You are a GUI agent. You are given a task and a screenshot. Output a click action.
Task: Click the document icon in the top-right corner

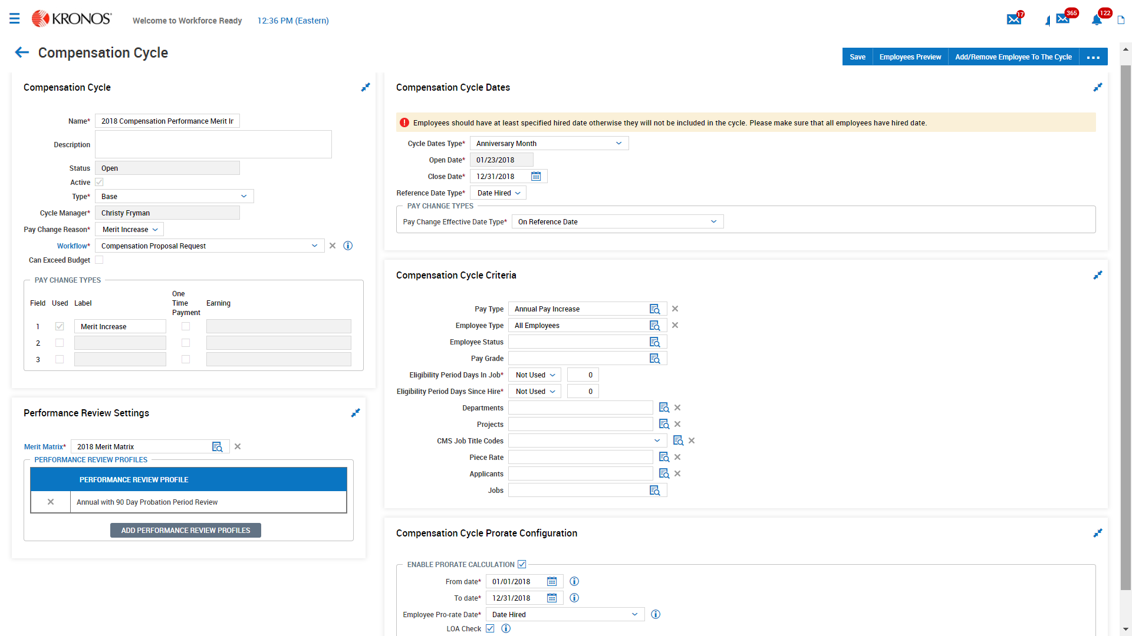click(x=1119, y=18)
